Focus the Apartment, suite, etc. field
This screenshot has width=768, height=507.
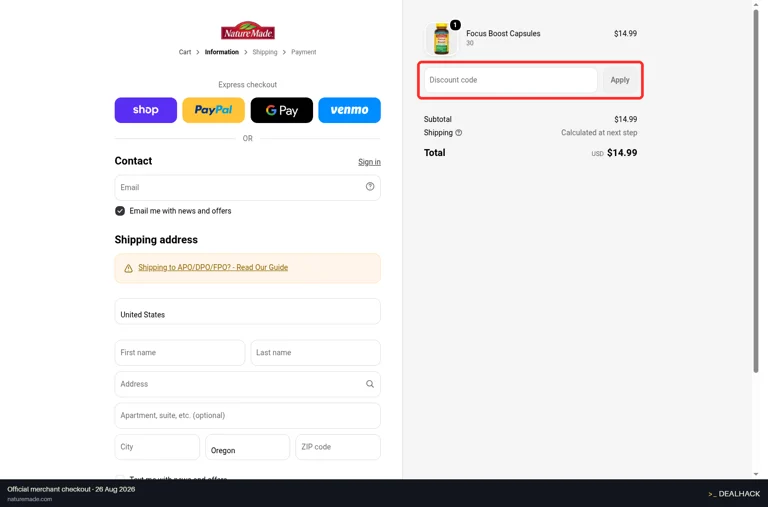click(247, 415)
